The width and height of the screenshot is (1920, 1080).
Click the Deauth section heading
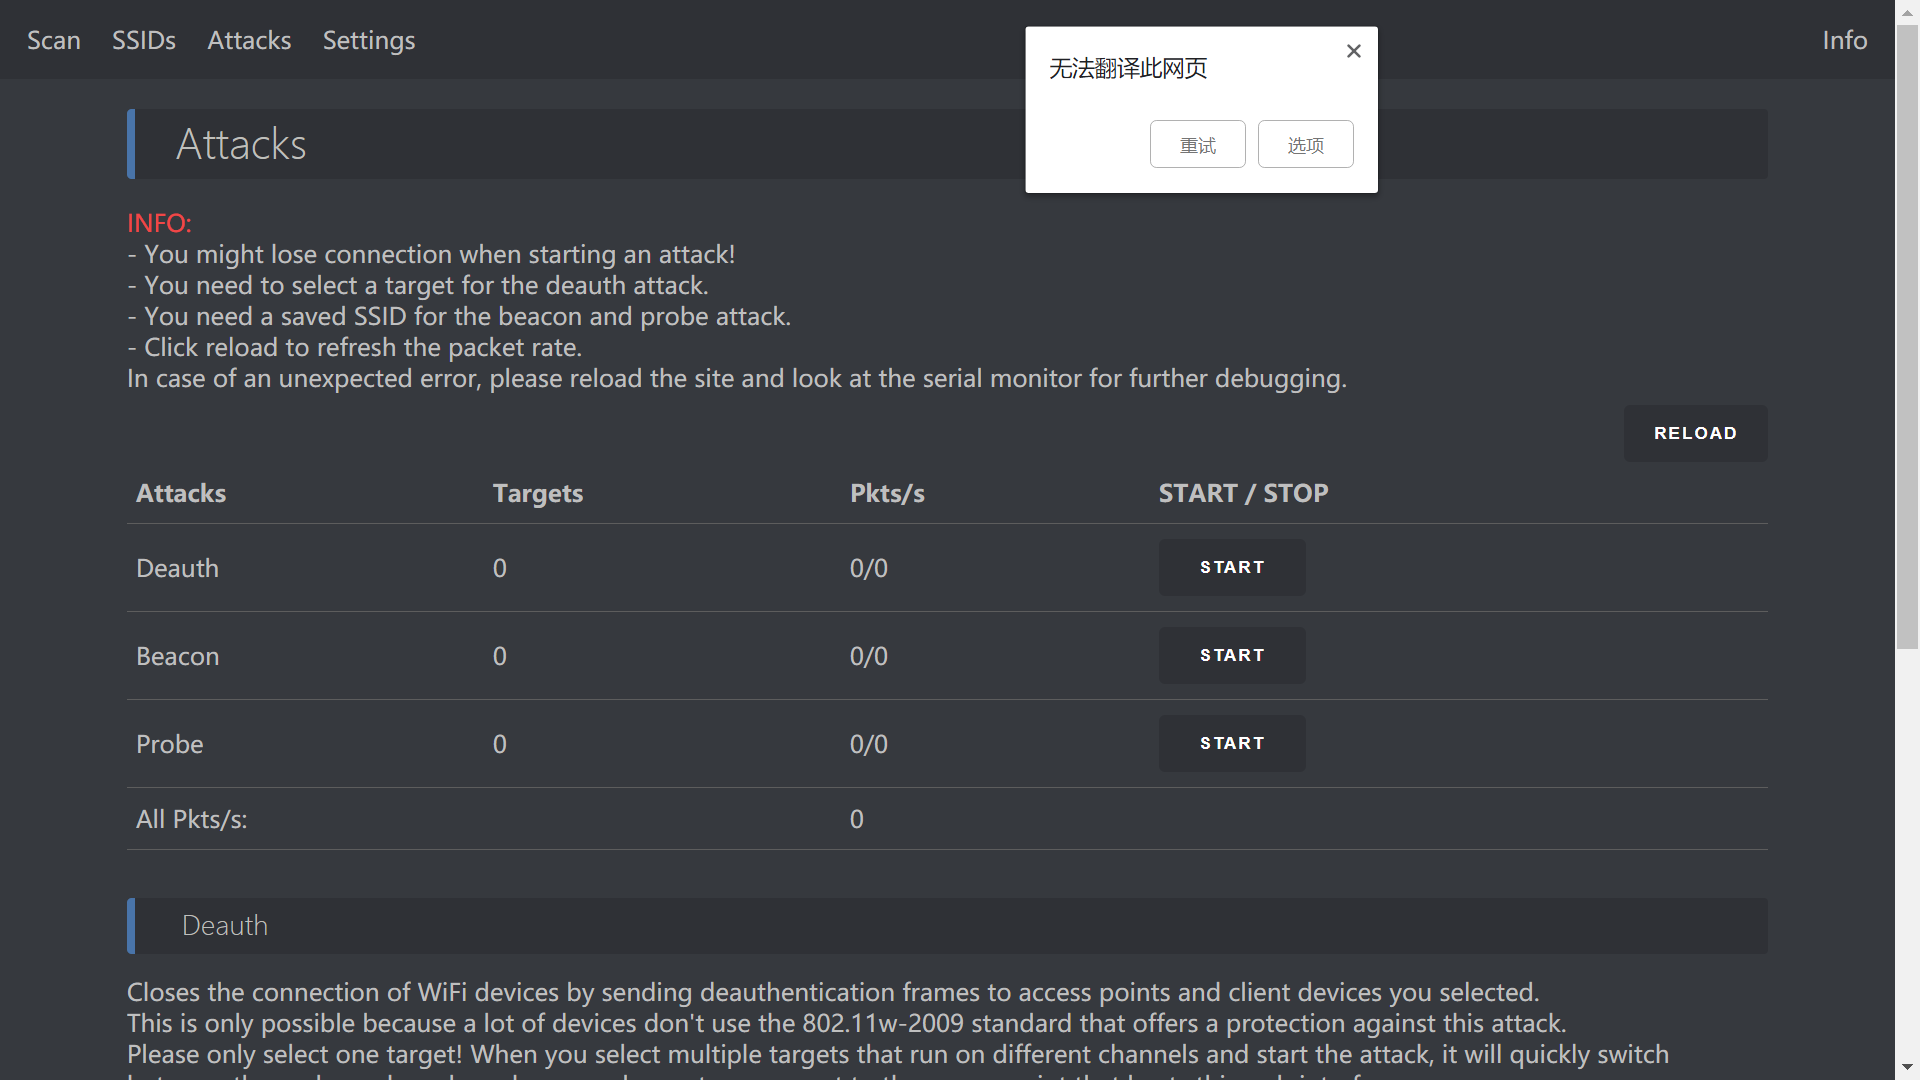[x=225, y=925]
